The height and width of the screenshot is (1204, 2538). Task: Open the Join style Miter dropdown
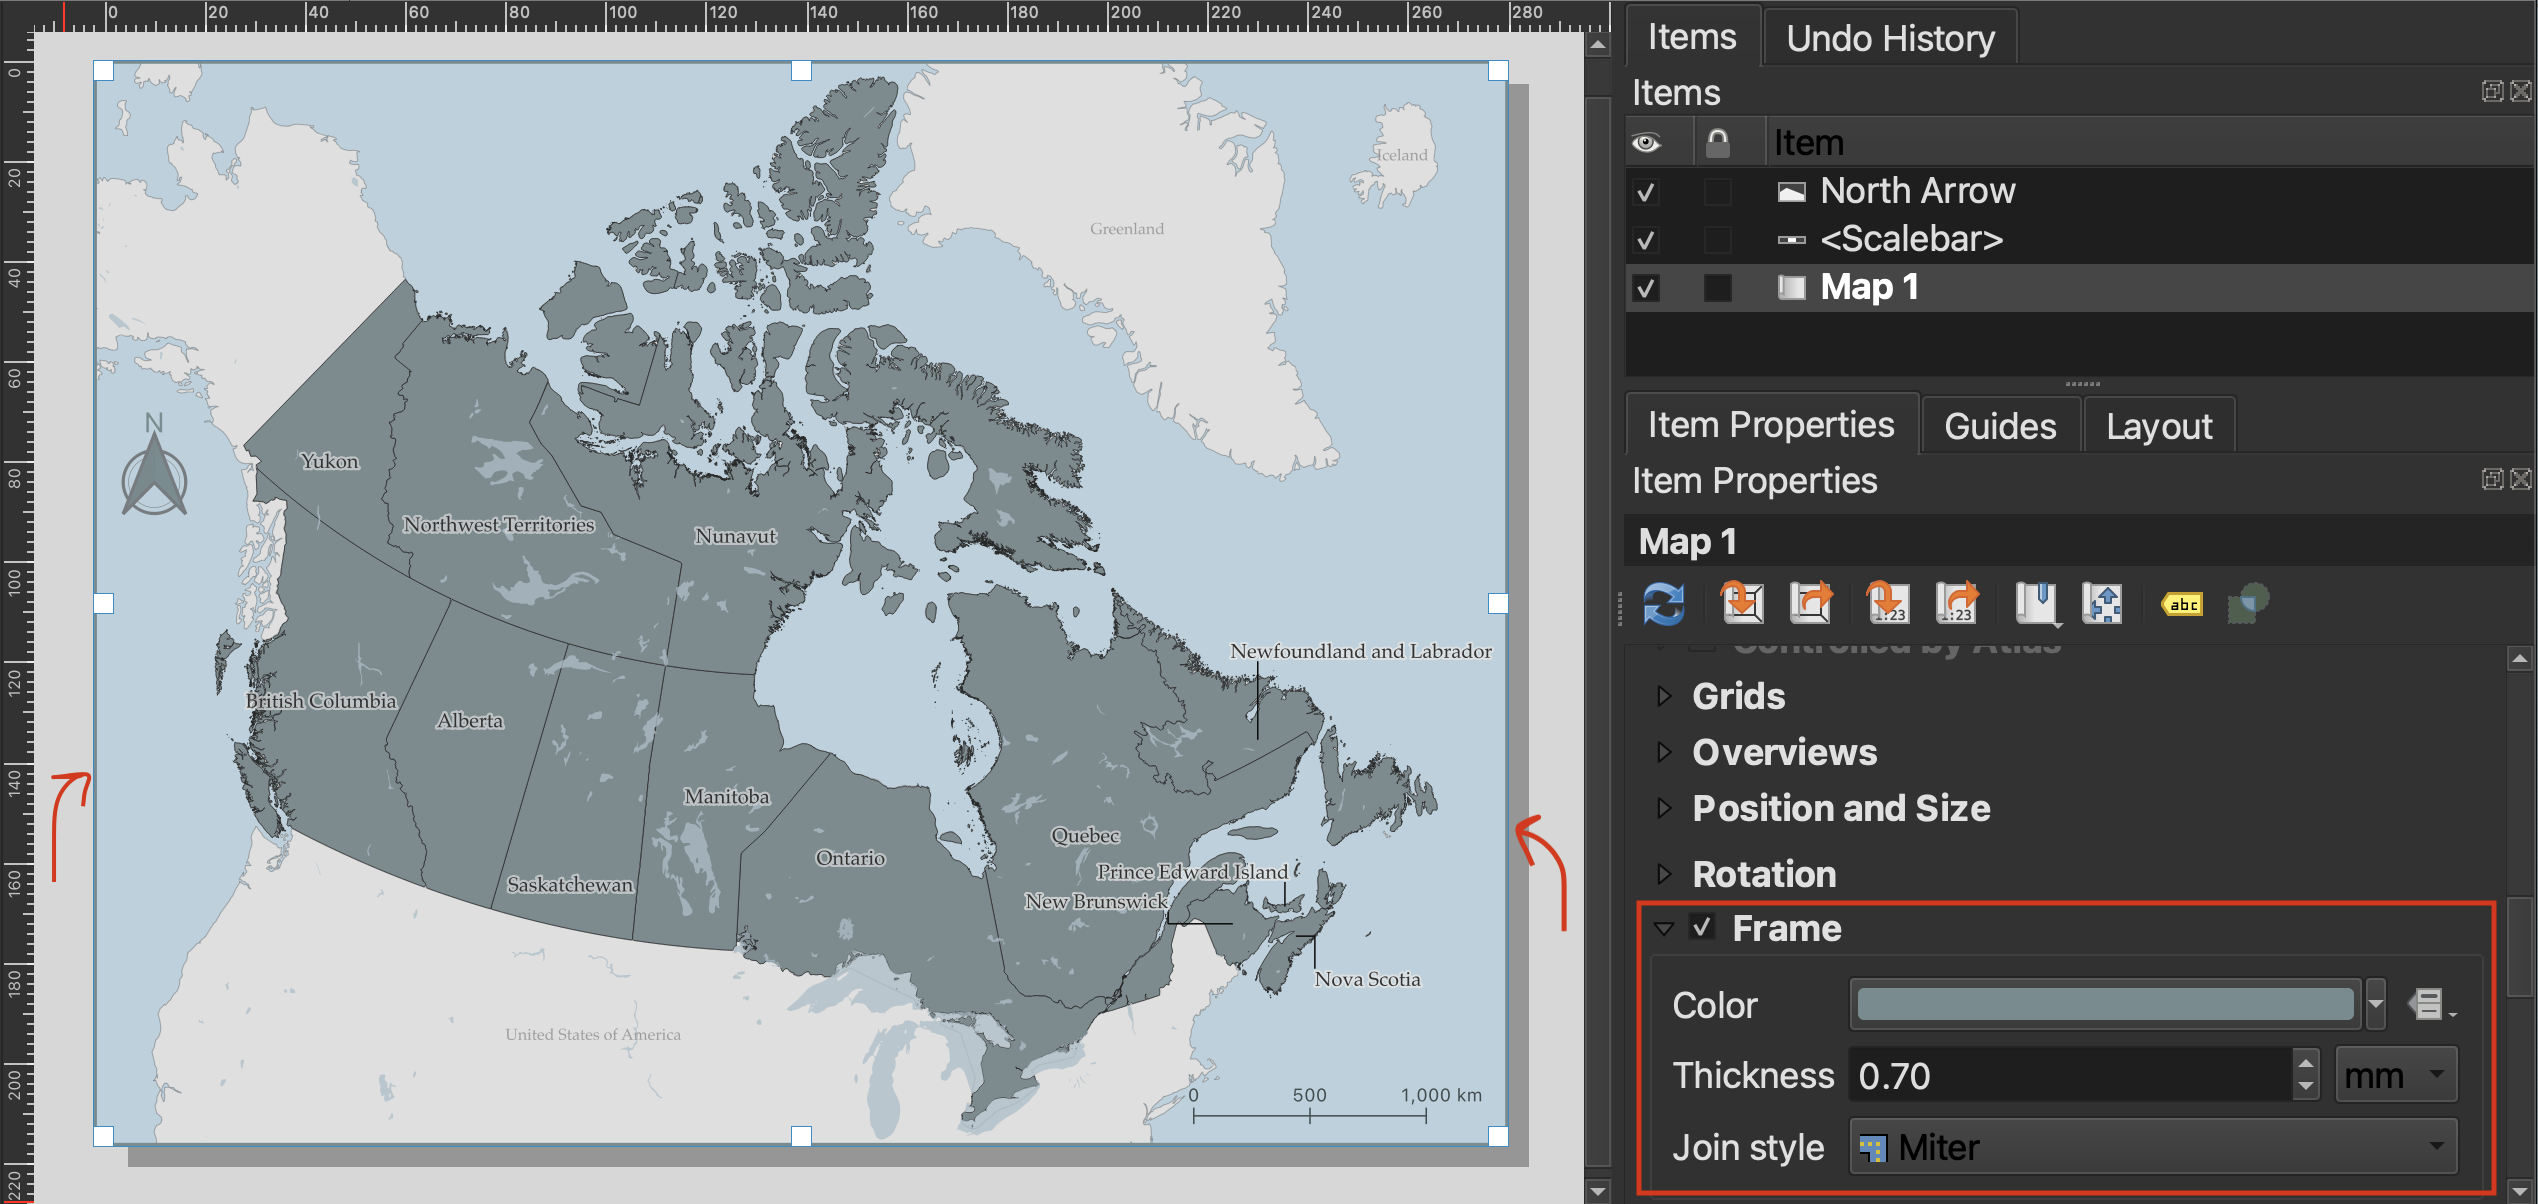[x=2152, y=1147]
